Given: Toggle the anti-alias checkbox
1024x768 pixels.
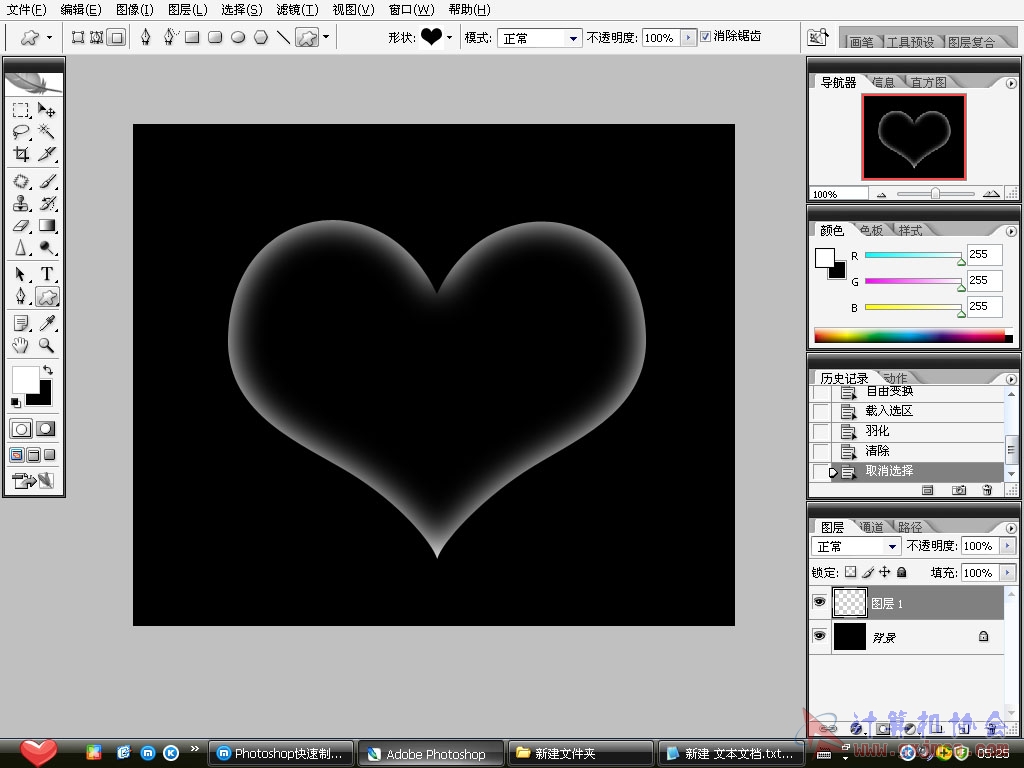Looking at the screenshot, I should pyautogui.click(x=705, y=37).
